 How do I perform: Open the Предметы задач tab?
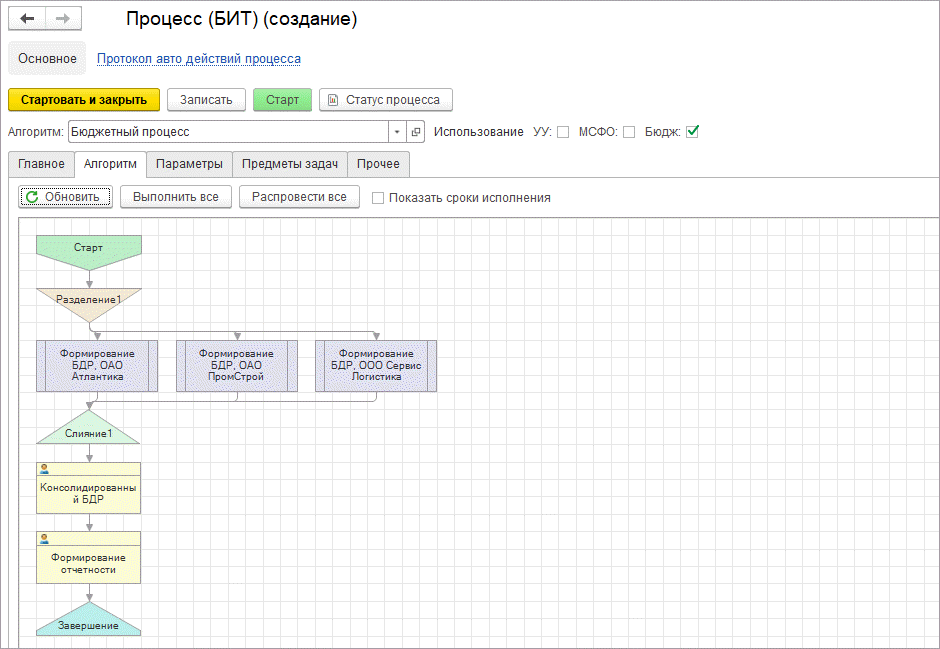(290, 164)
